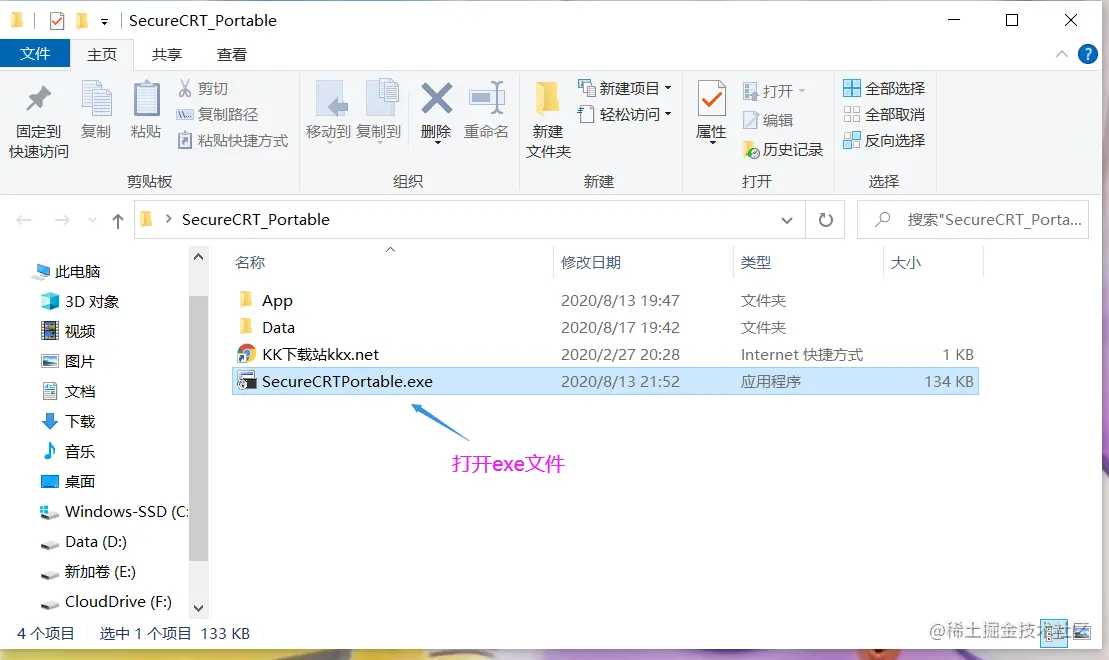Choose Paste shortcut (粘贴快捷方式)
This screenshot has height=660, width=1109.
(233, 141)
